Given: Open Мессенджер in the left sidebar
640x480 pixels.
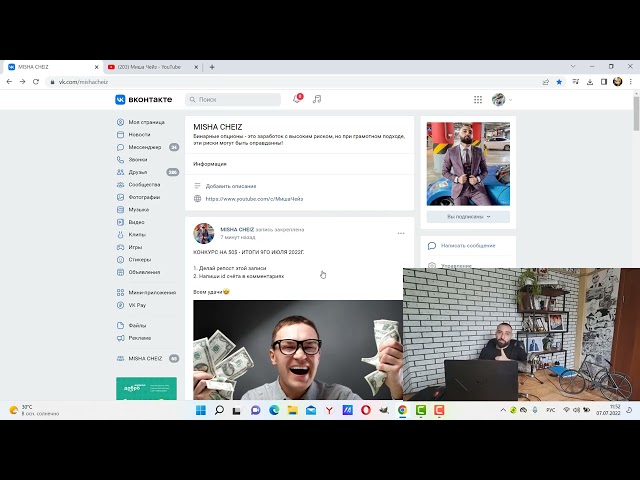Looking at the screenshot, I should coord(145,147).
